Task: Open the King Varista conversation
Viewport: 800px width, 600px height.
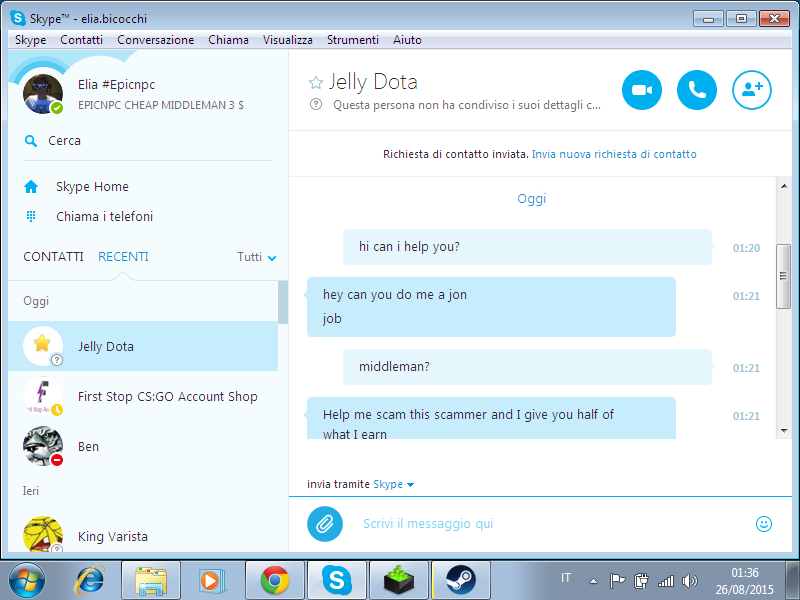Action: tap(143, 534)
